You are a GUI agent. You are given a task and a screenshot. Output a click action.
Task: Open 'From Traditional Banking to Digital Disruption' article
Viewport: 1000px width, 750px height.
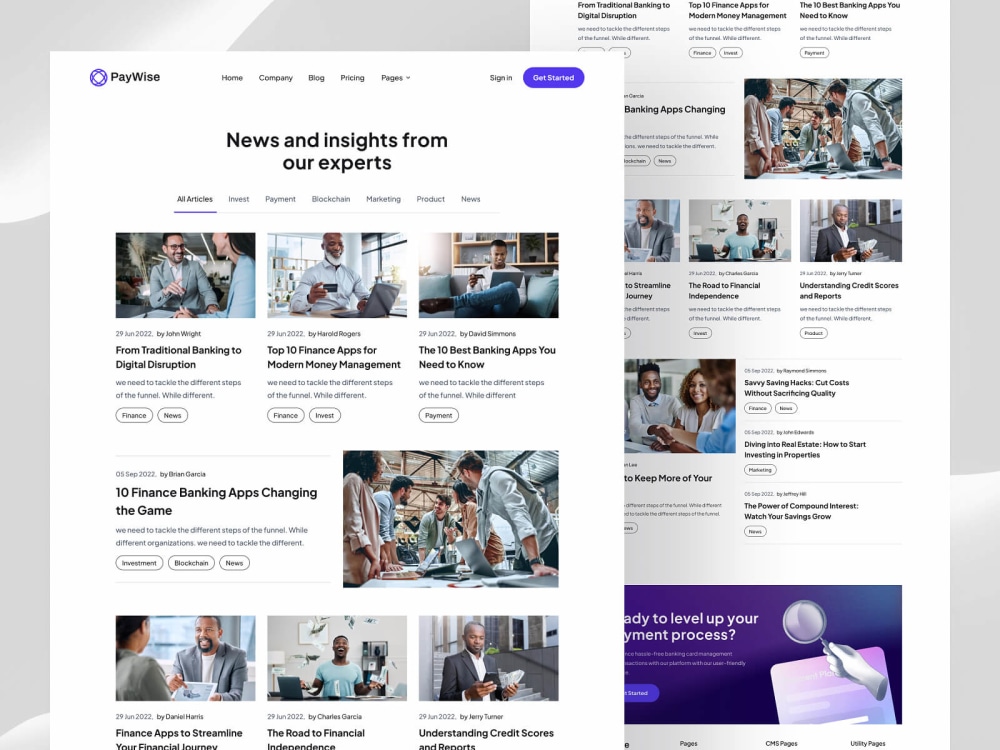(179, 357)
